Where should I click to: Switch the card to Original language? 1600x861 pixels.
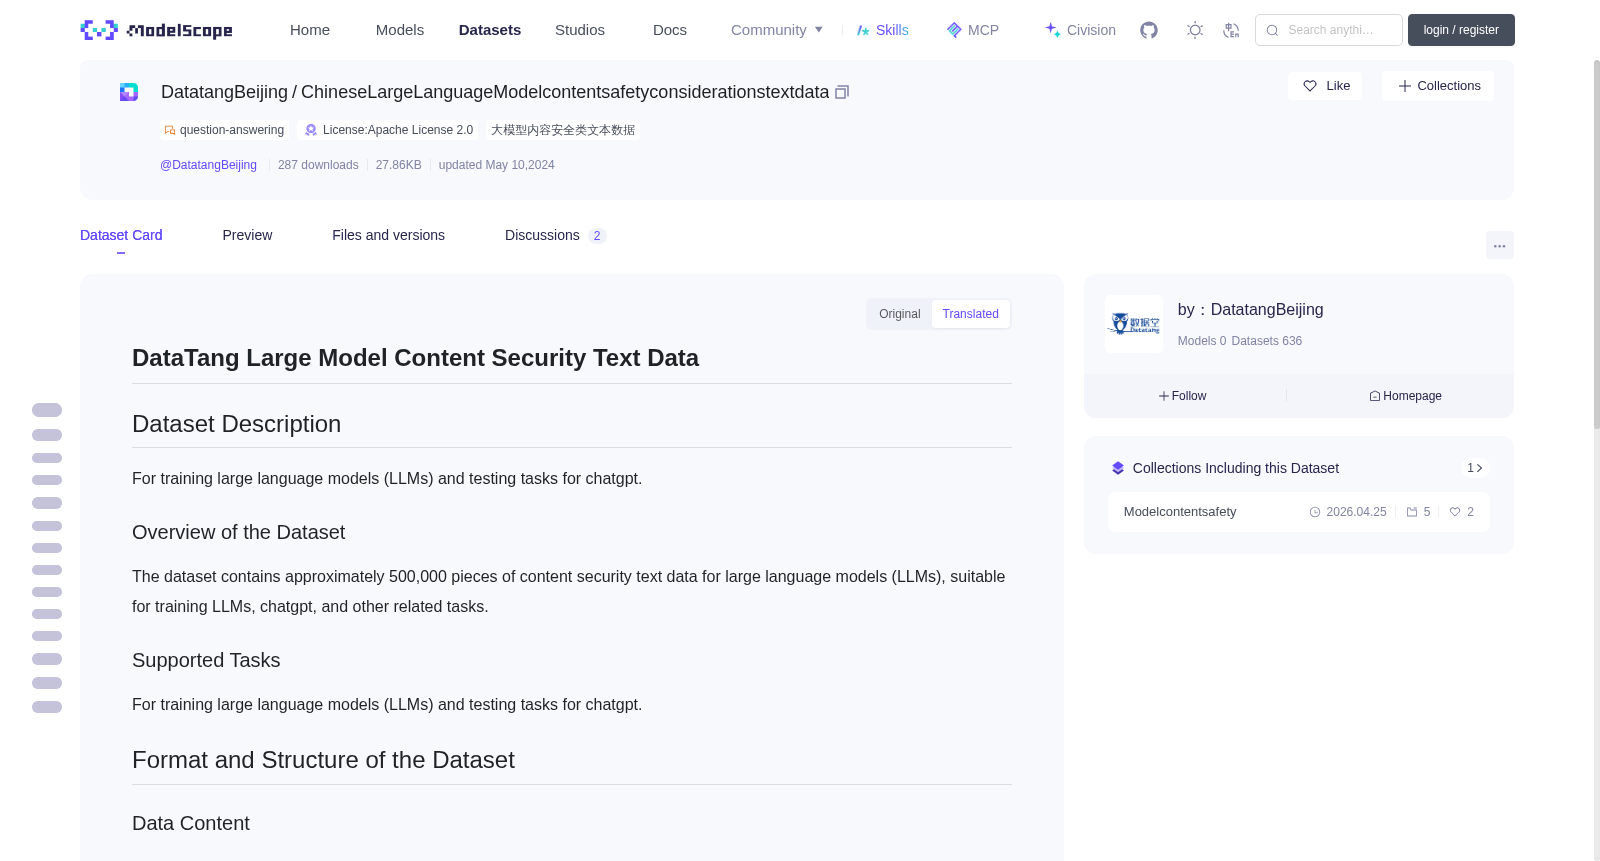coord(899,314)
